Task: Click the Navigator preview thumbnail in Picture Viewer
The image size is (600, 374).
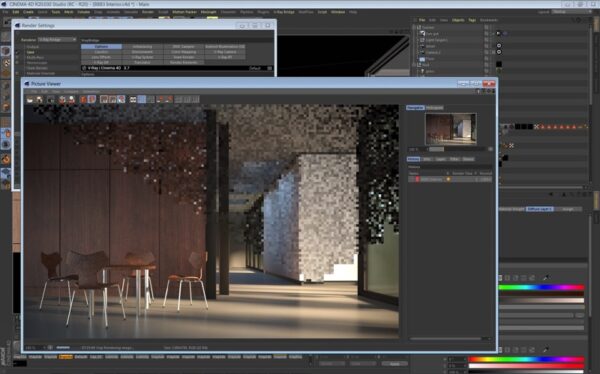Action: pos(451,129)
